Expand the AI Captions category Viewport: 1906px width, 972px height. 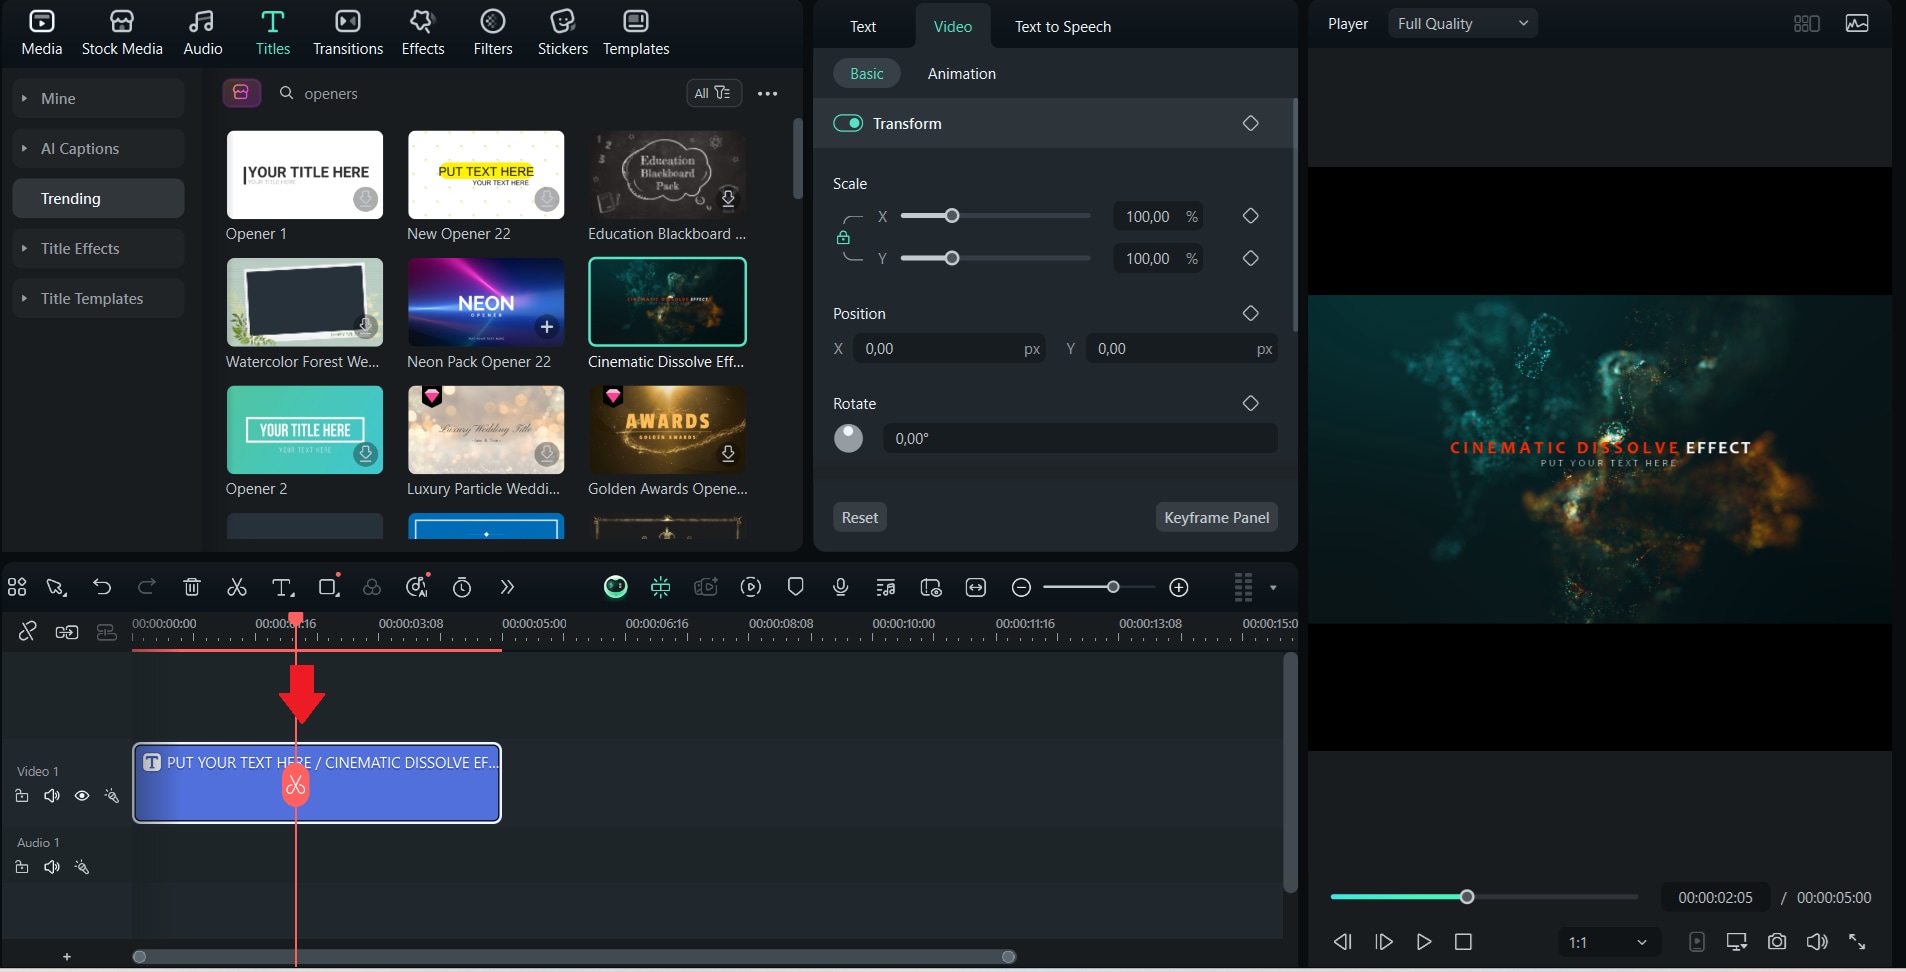(x=98, y=148)
